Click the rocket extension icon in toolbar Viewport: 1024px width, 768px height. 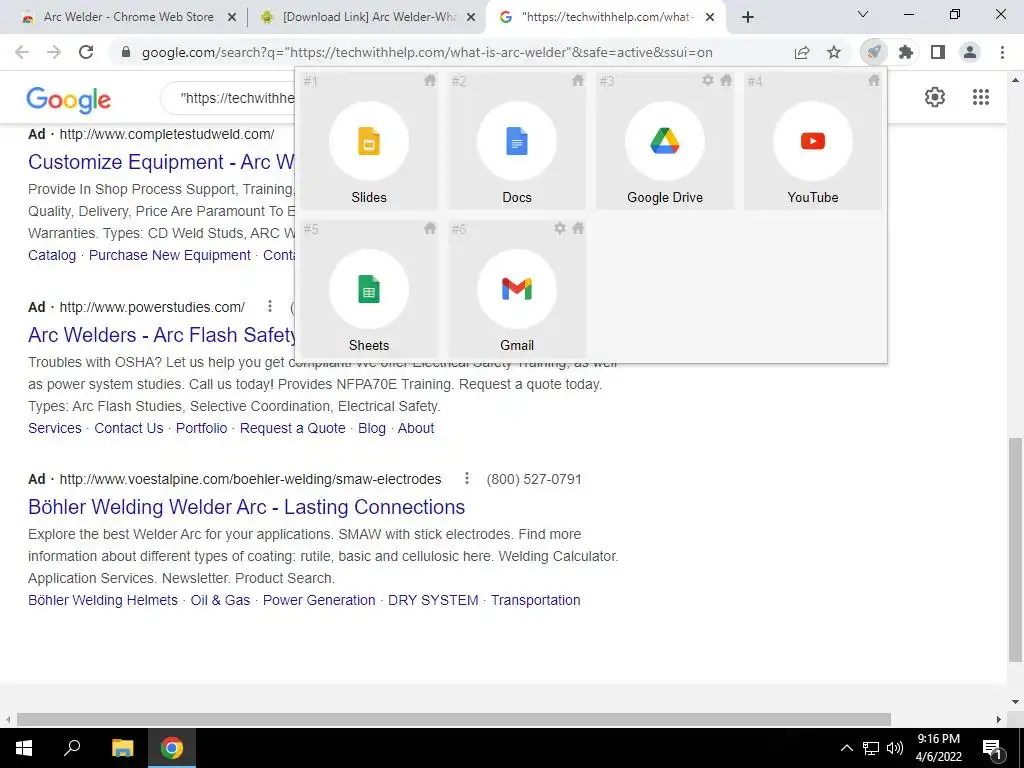(x=873, y=52)
